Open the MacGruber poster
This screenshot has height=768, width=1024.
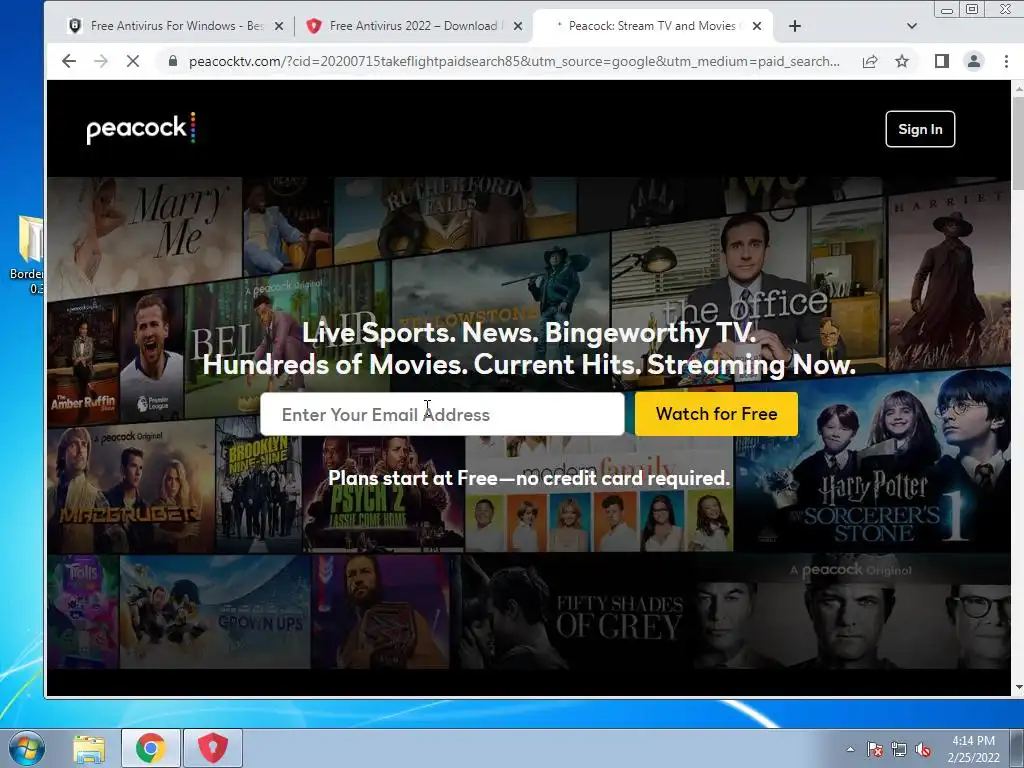tap(131, 487)
